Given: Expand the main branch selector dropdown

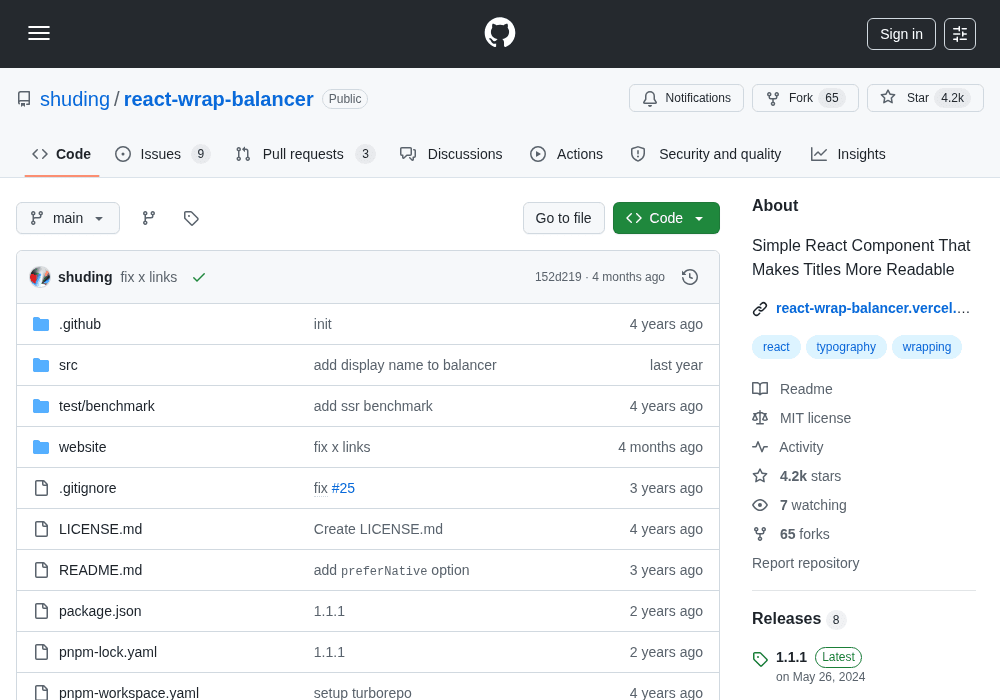Looking at the screenshot, I should pos(68,218).
